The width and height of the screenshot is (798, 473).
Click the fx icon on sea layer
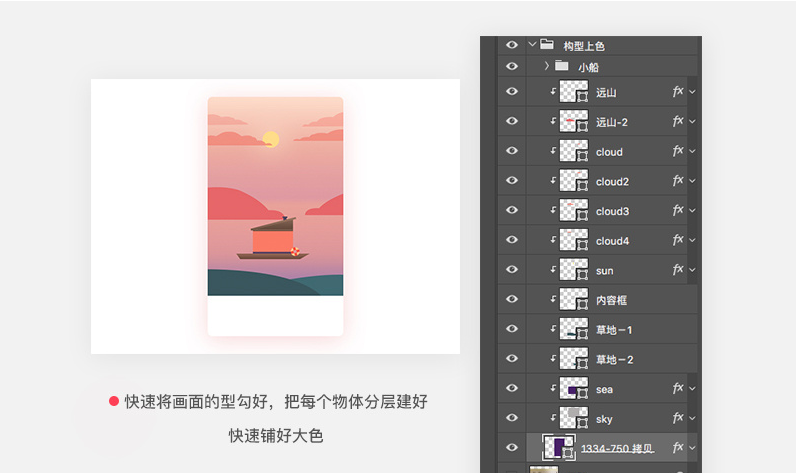pos(678,388)
